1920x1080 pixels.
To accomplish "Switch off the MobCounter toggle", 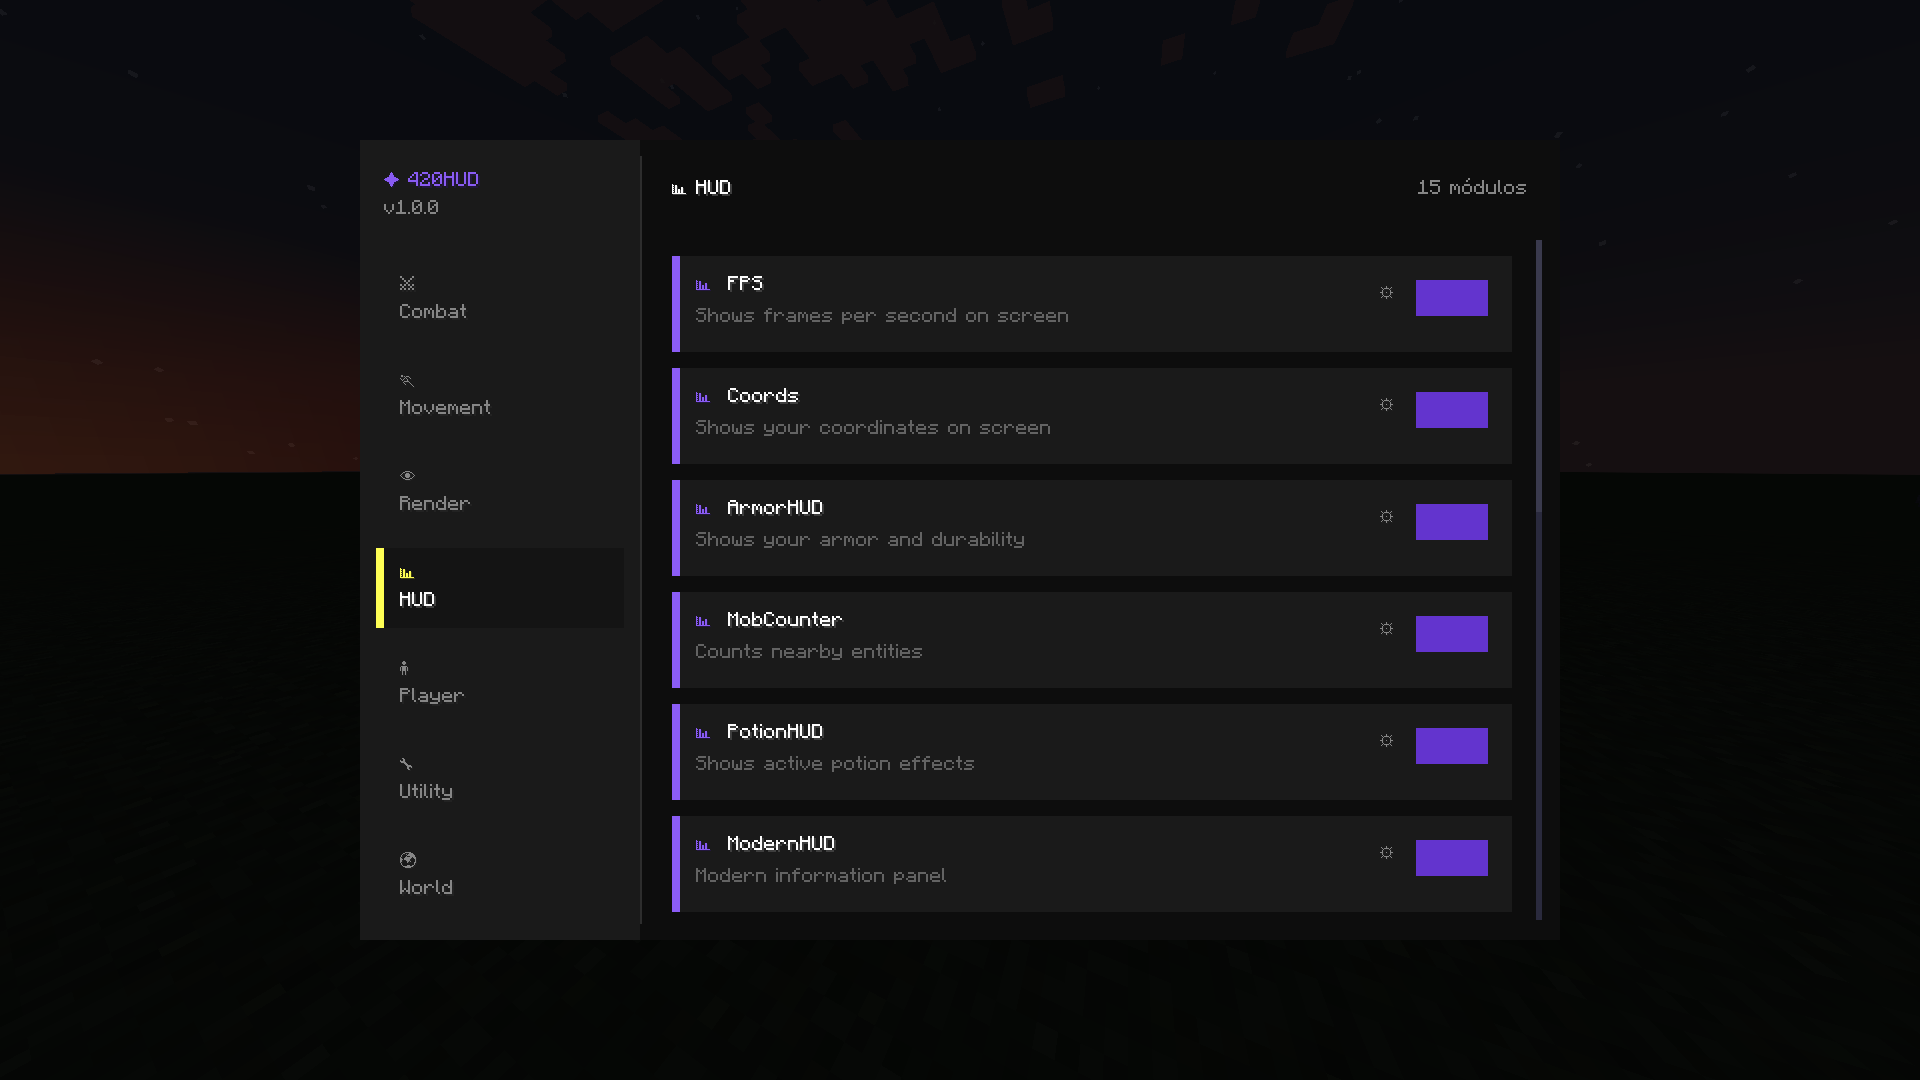I will click(x=1451, y=634).
